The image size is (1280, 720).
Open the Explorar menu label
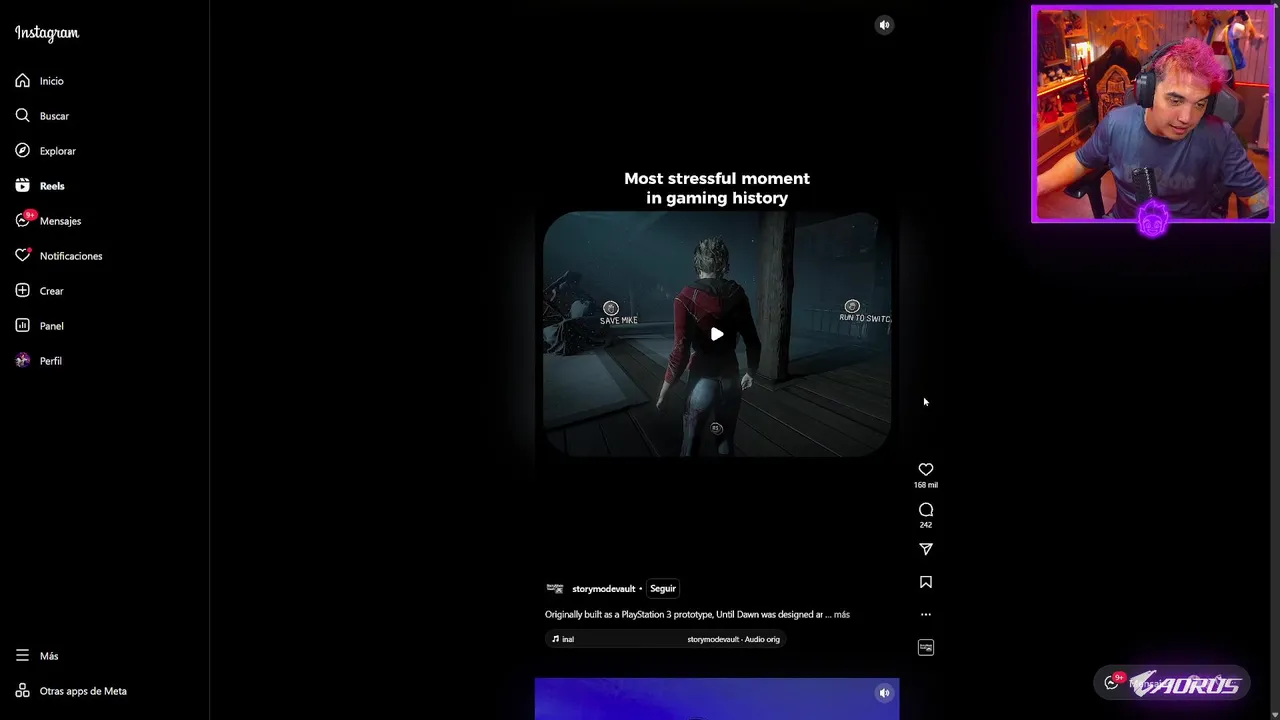[x=57, y=151]
